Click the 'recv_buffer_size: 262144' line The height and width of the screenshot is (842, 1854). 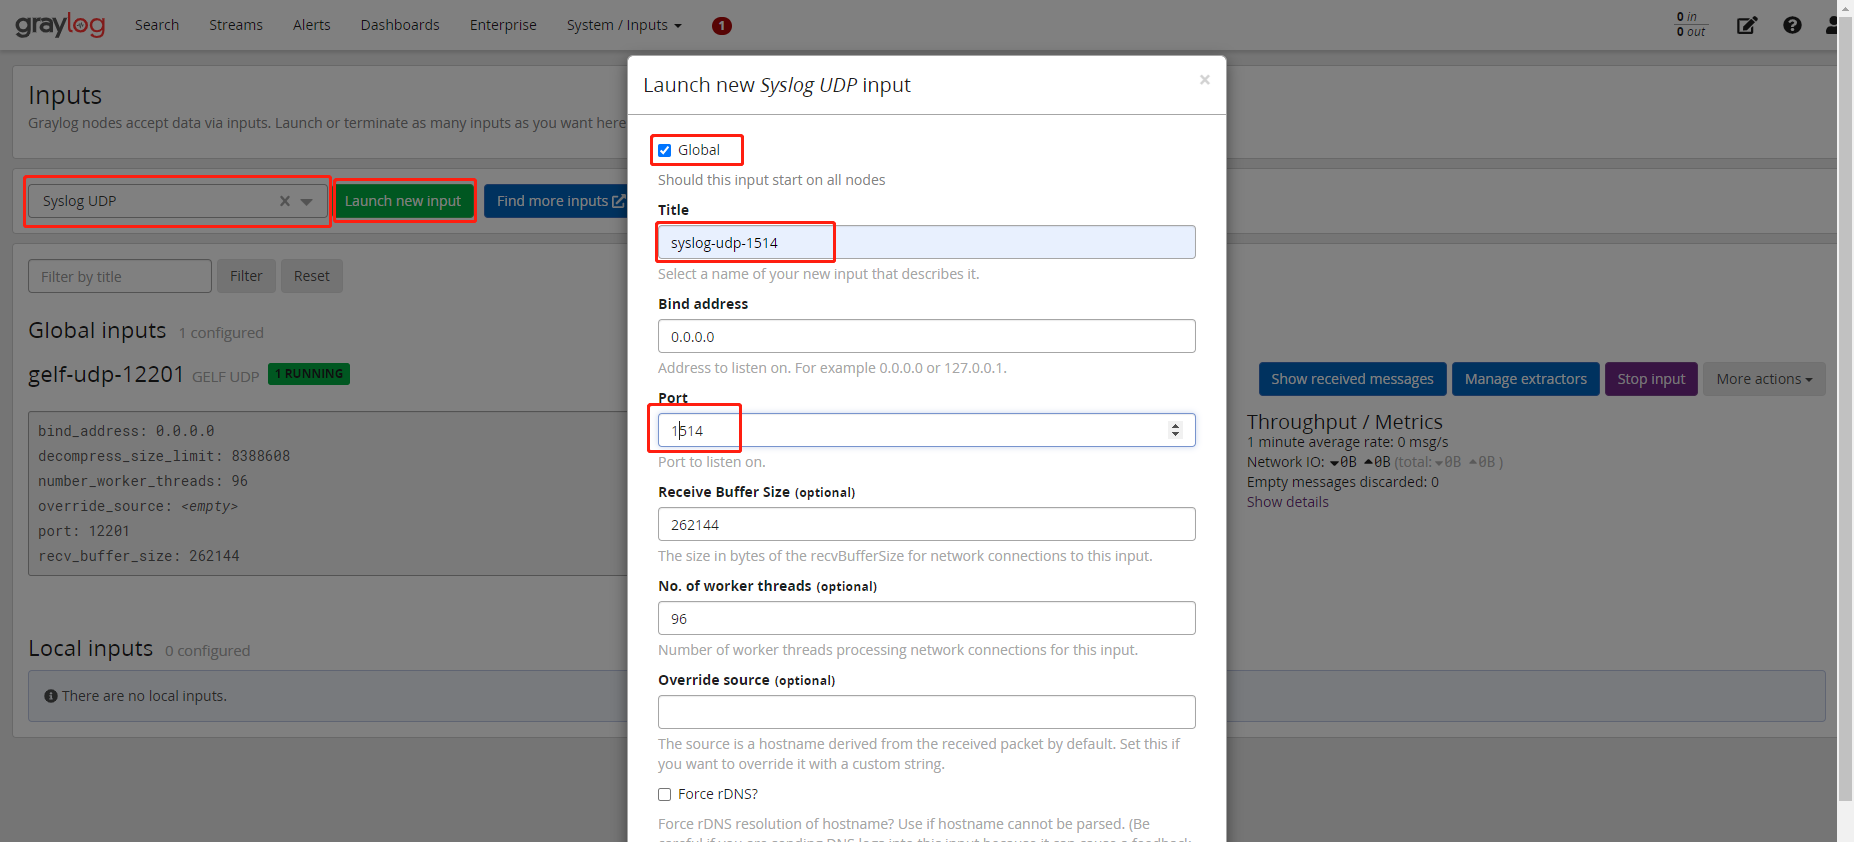139,556
